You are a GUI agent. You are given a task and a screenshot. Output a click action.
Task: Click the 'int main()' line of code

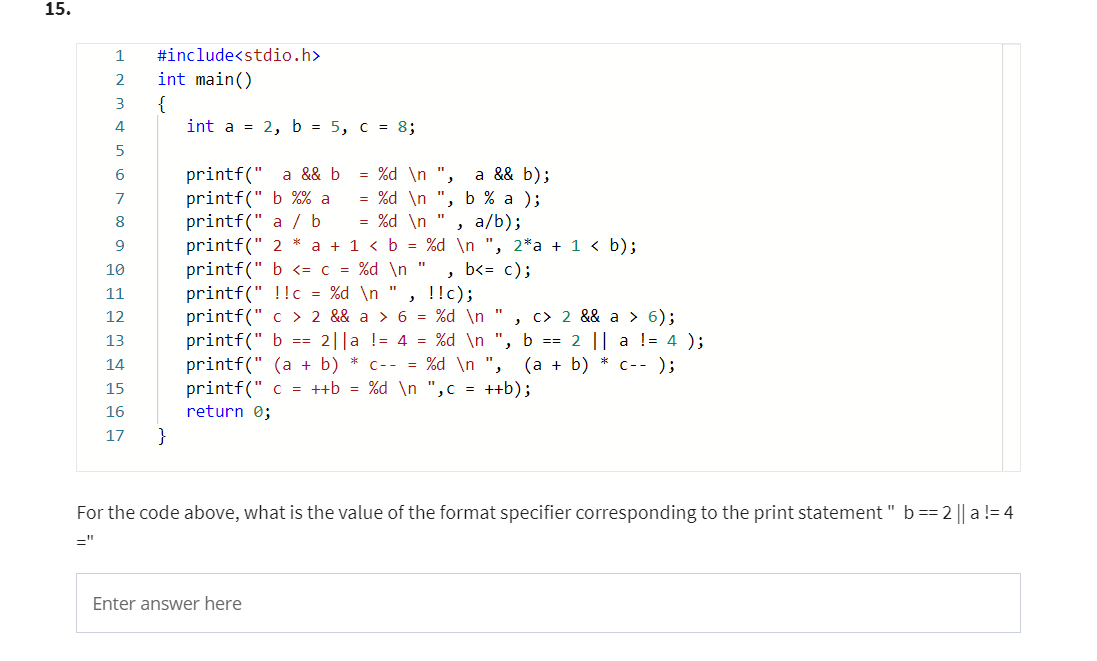click(204, 79)
